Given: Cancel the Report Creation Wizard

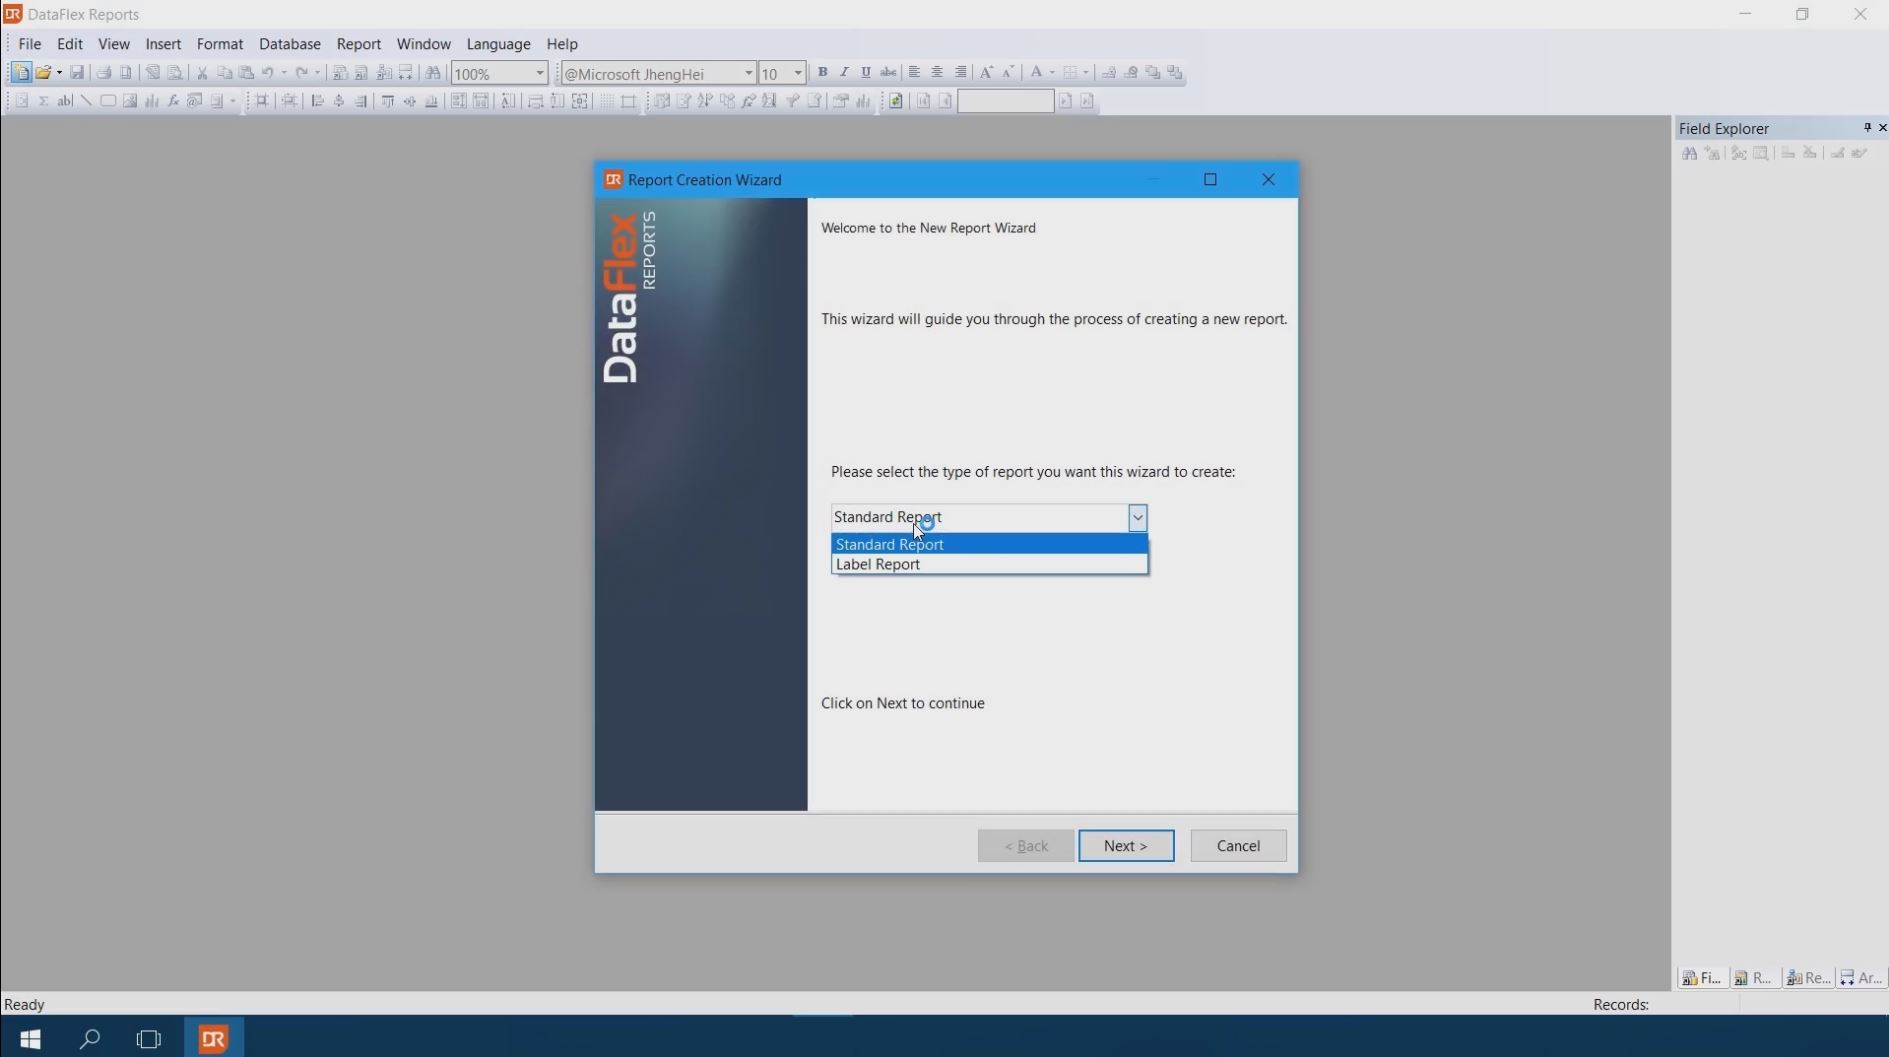Looking at the screenshot, I should [x=1237, y=846].
